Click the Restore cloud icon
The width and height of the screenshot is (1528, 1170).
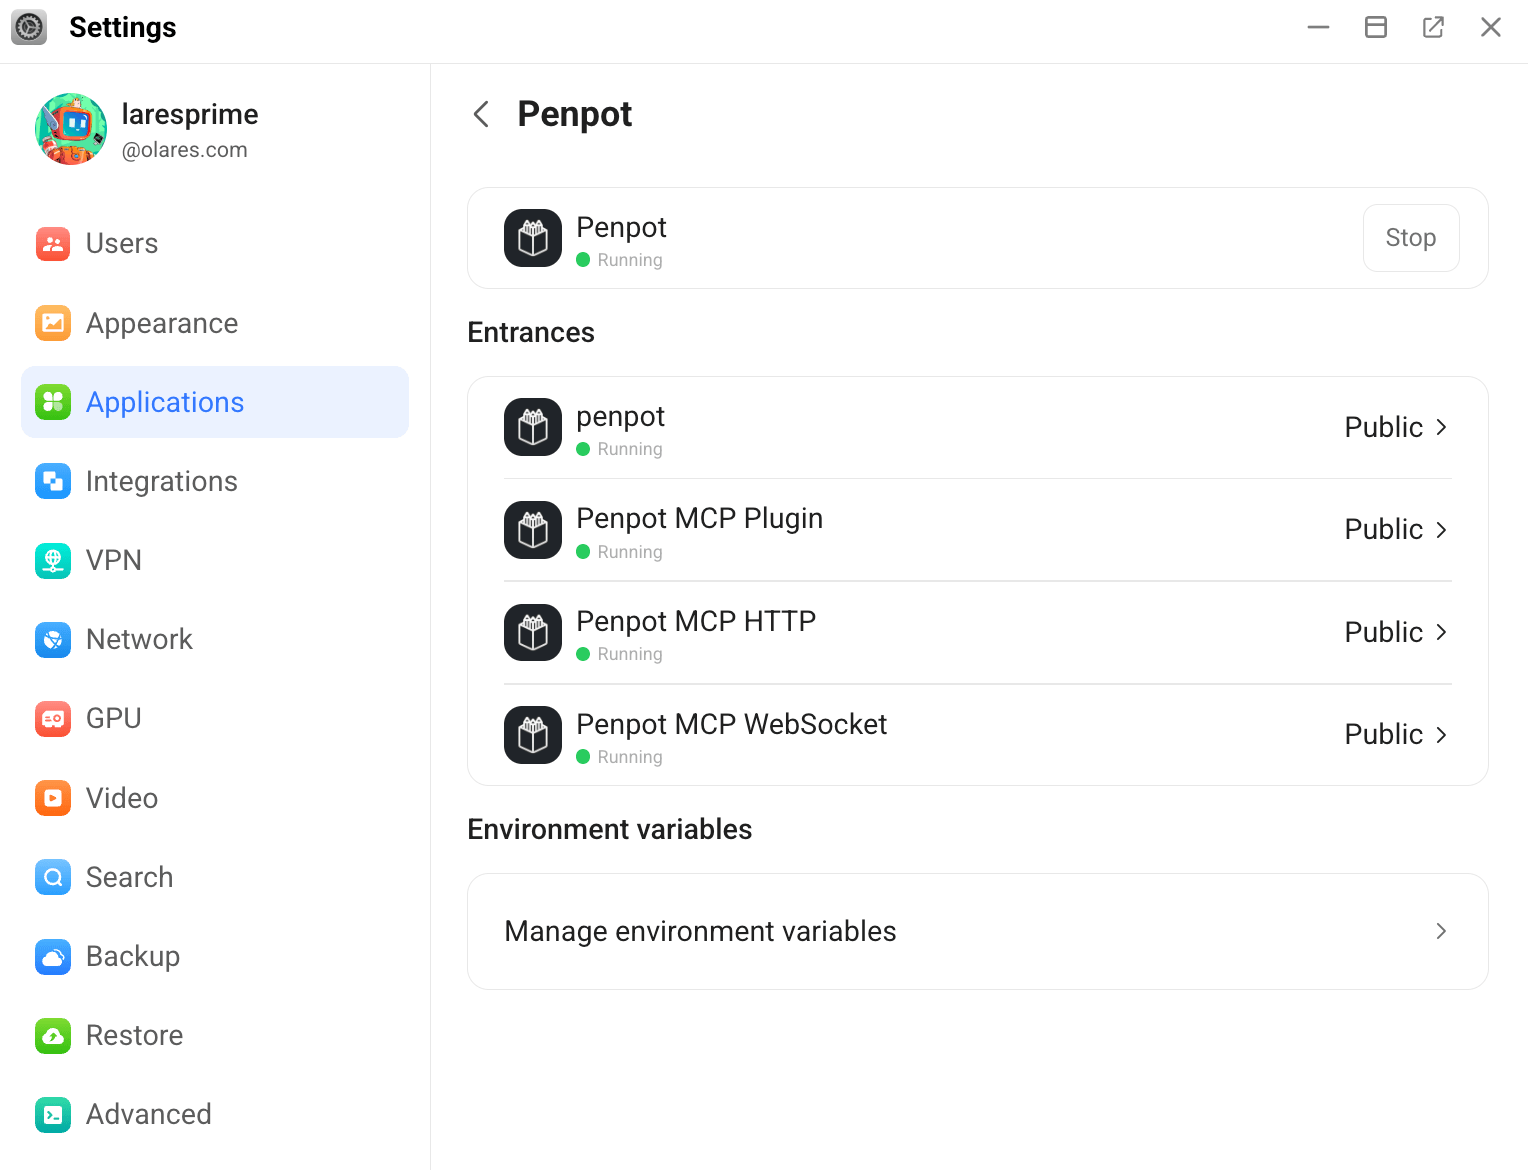click(53, 1035)
